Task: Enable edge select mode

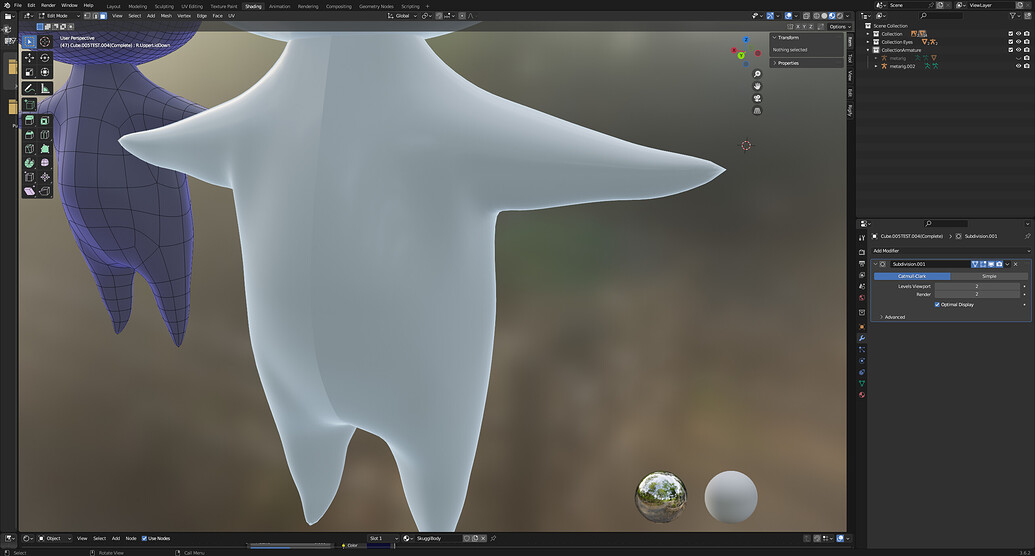Action: pos(95,16)
